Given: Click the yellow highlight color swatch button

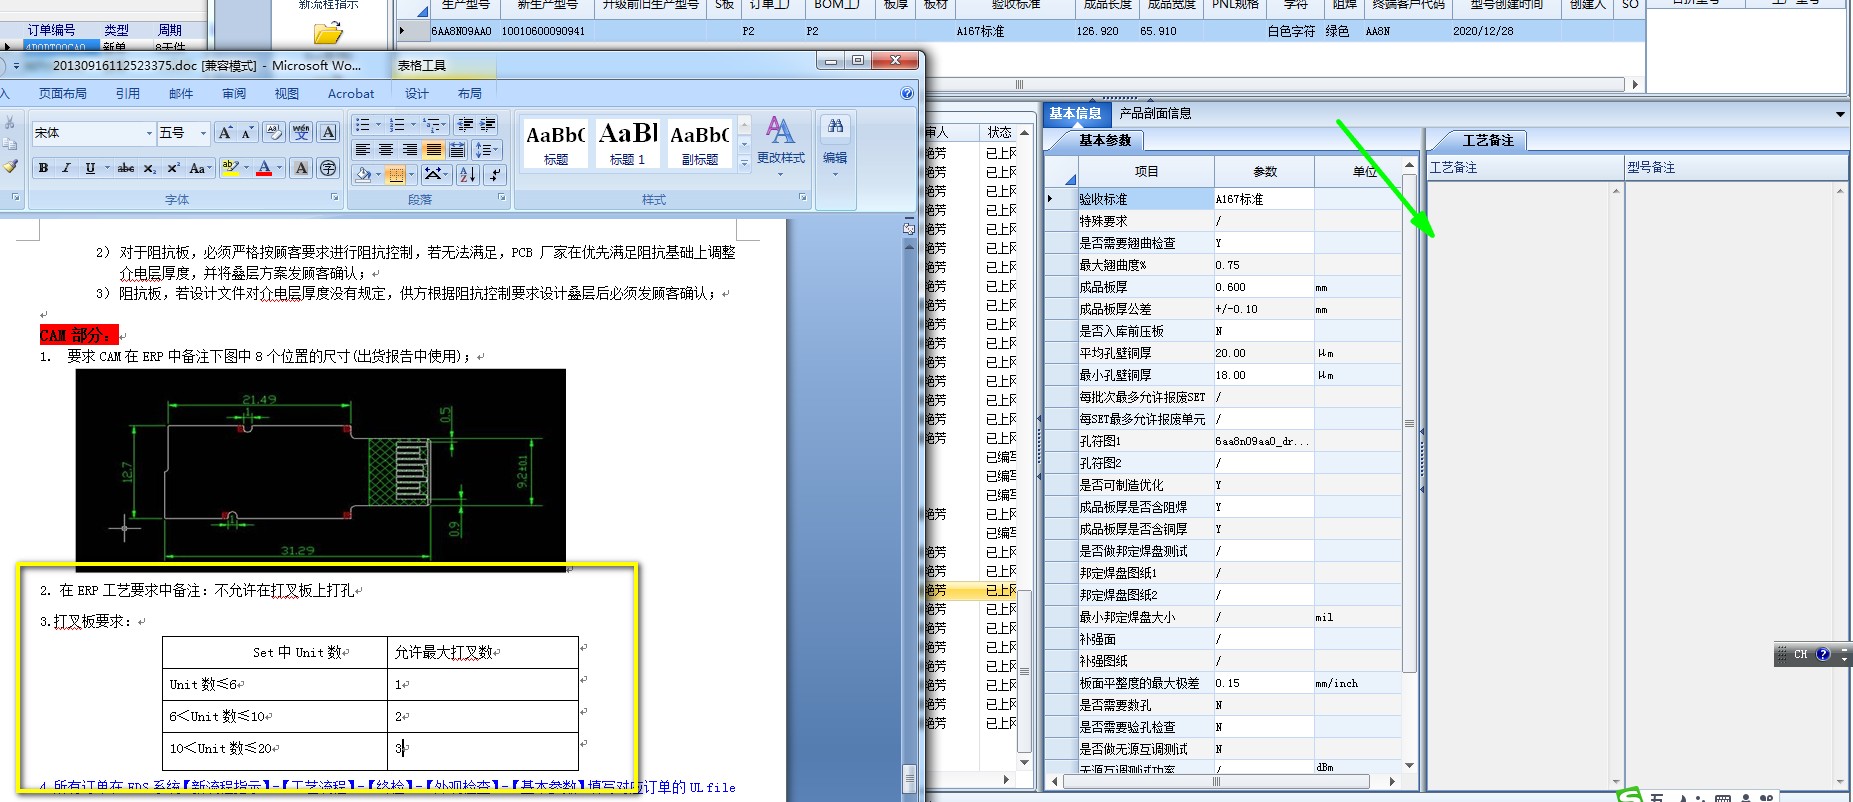Looking at the screenshot, I should click(231, 168).
